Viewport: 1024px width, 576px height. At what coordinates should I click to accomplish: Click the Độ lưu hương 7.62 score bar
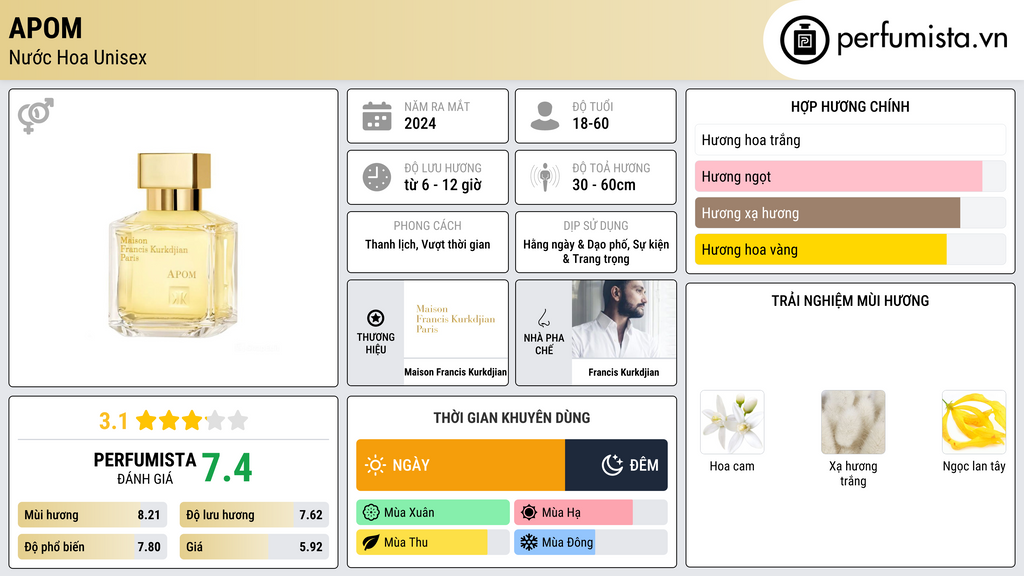click(x=254, y=515)
